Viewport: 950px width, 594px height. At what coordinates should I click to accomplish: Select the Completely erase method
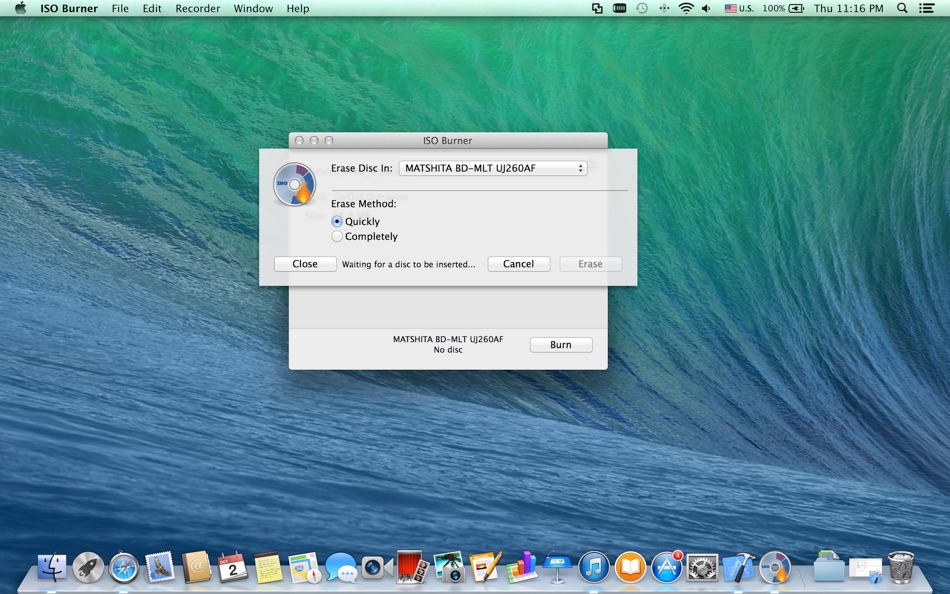click(337, 236)
